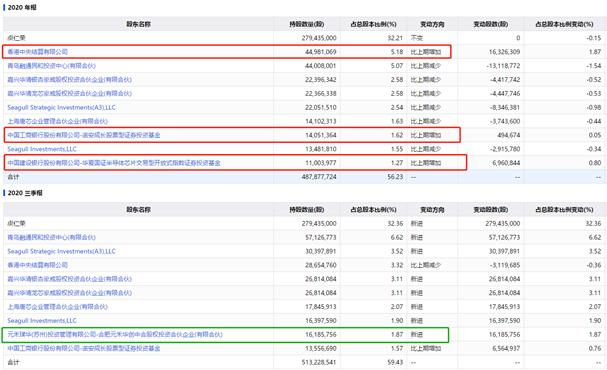
Task: Click 持股数量(股) header of 2020三季报 table
Action: point(307,209)
